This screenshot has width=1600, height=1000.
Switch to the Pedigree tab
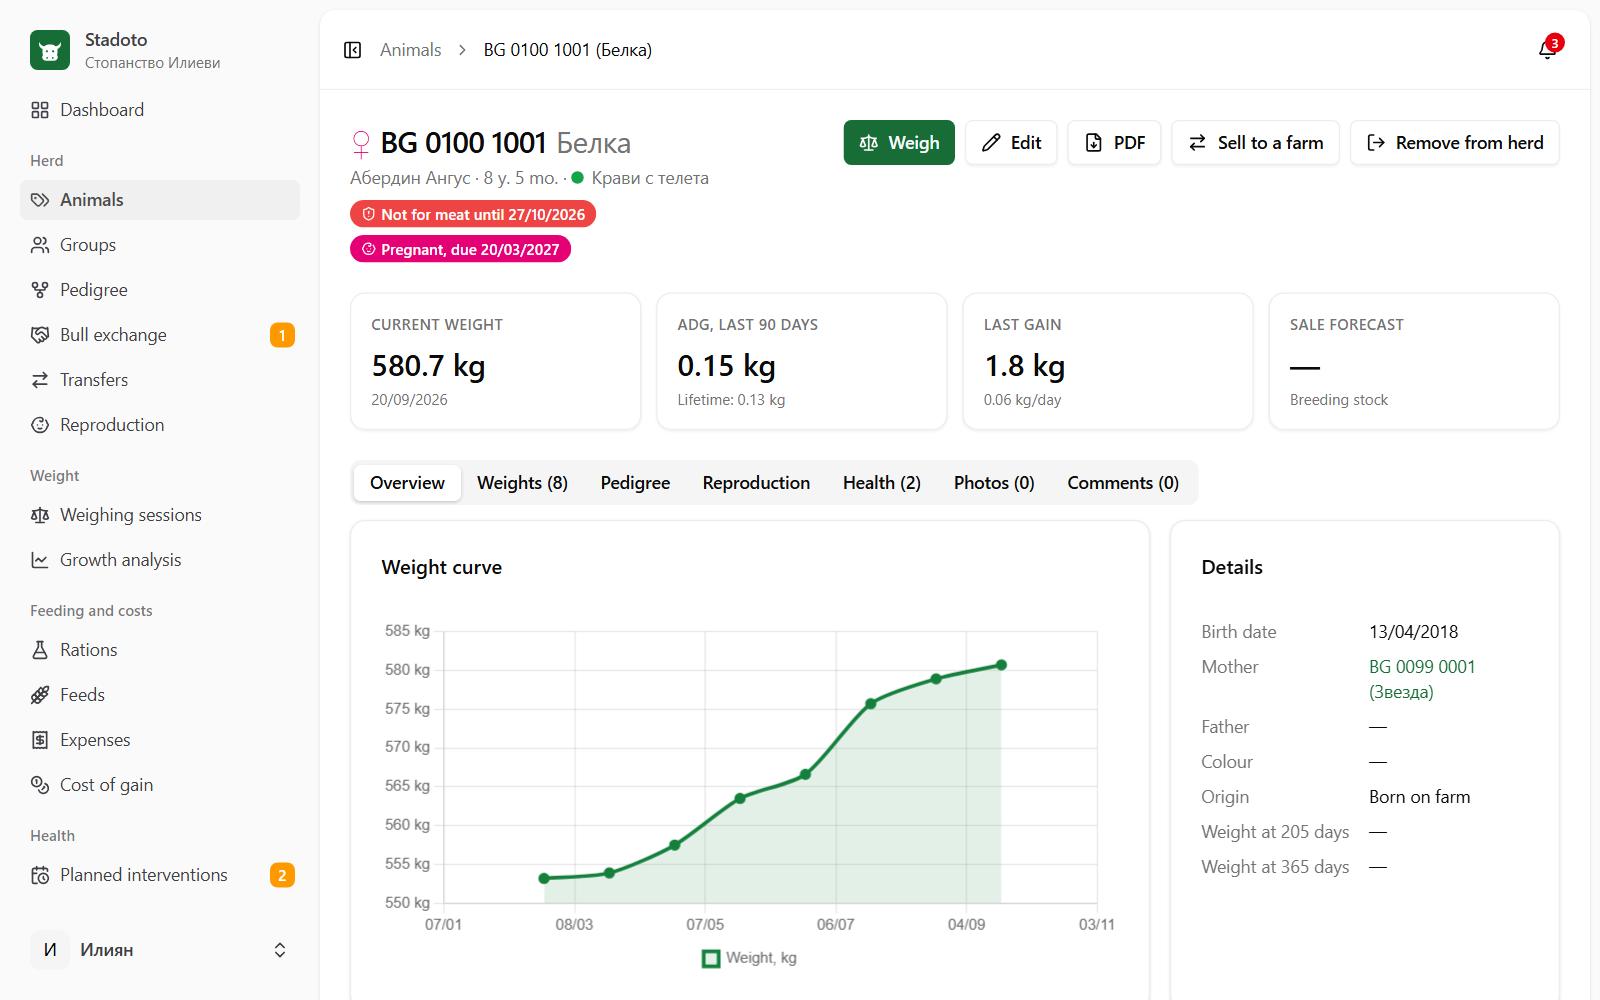point(635,483)
